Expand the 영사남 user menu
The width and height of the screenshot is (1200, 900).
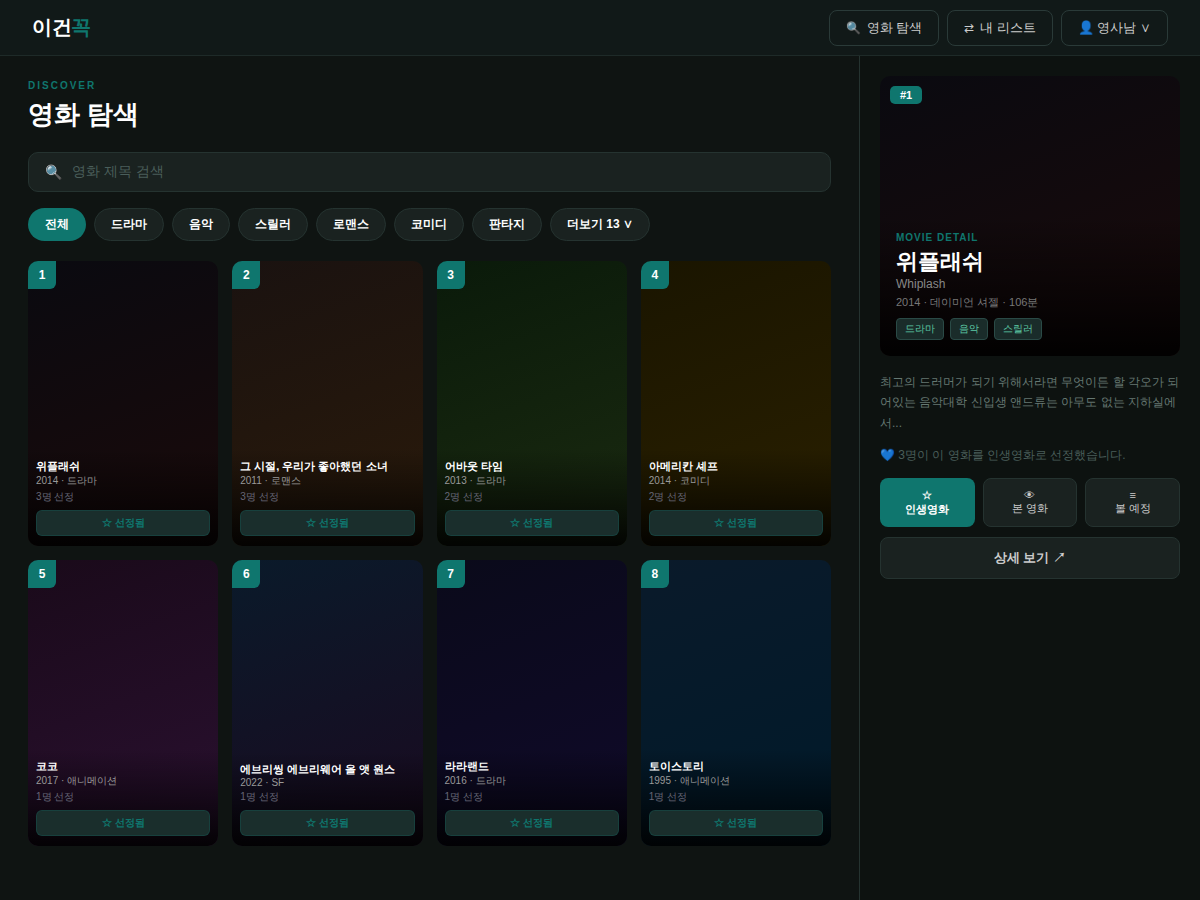[1114, 28]
